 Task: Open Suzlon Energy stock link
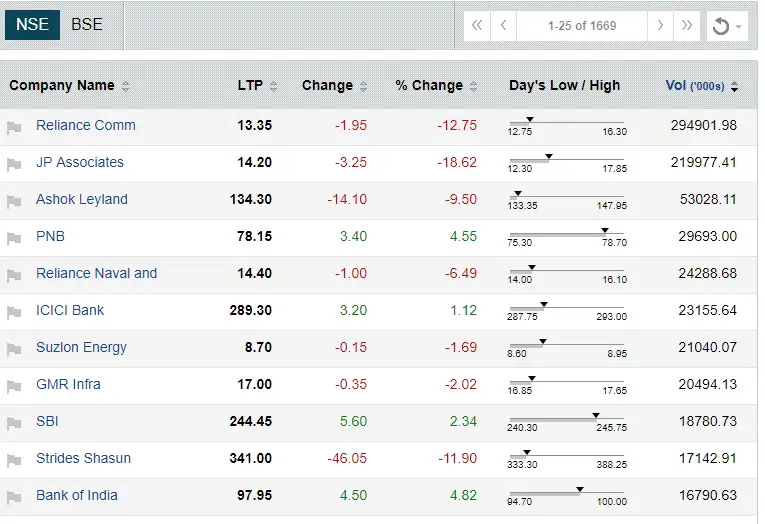[81, 347]
